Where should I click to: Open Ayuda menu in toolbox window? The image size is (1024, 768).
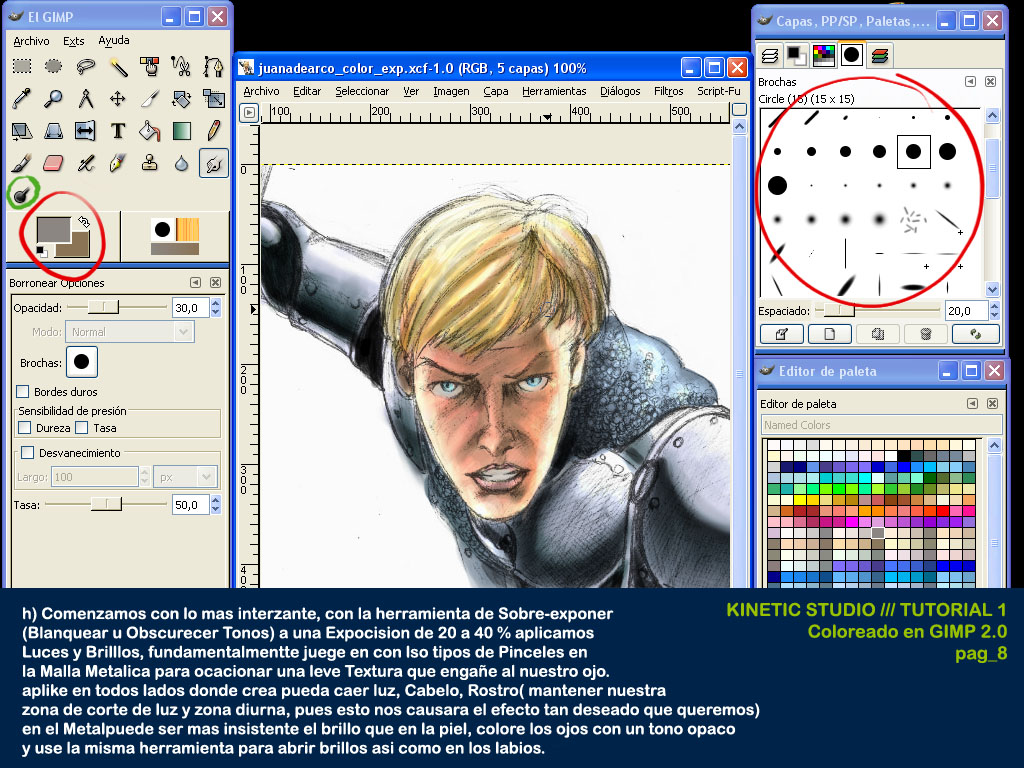(x=114, y=40)
